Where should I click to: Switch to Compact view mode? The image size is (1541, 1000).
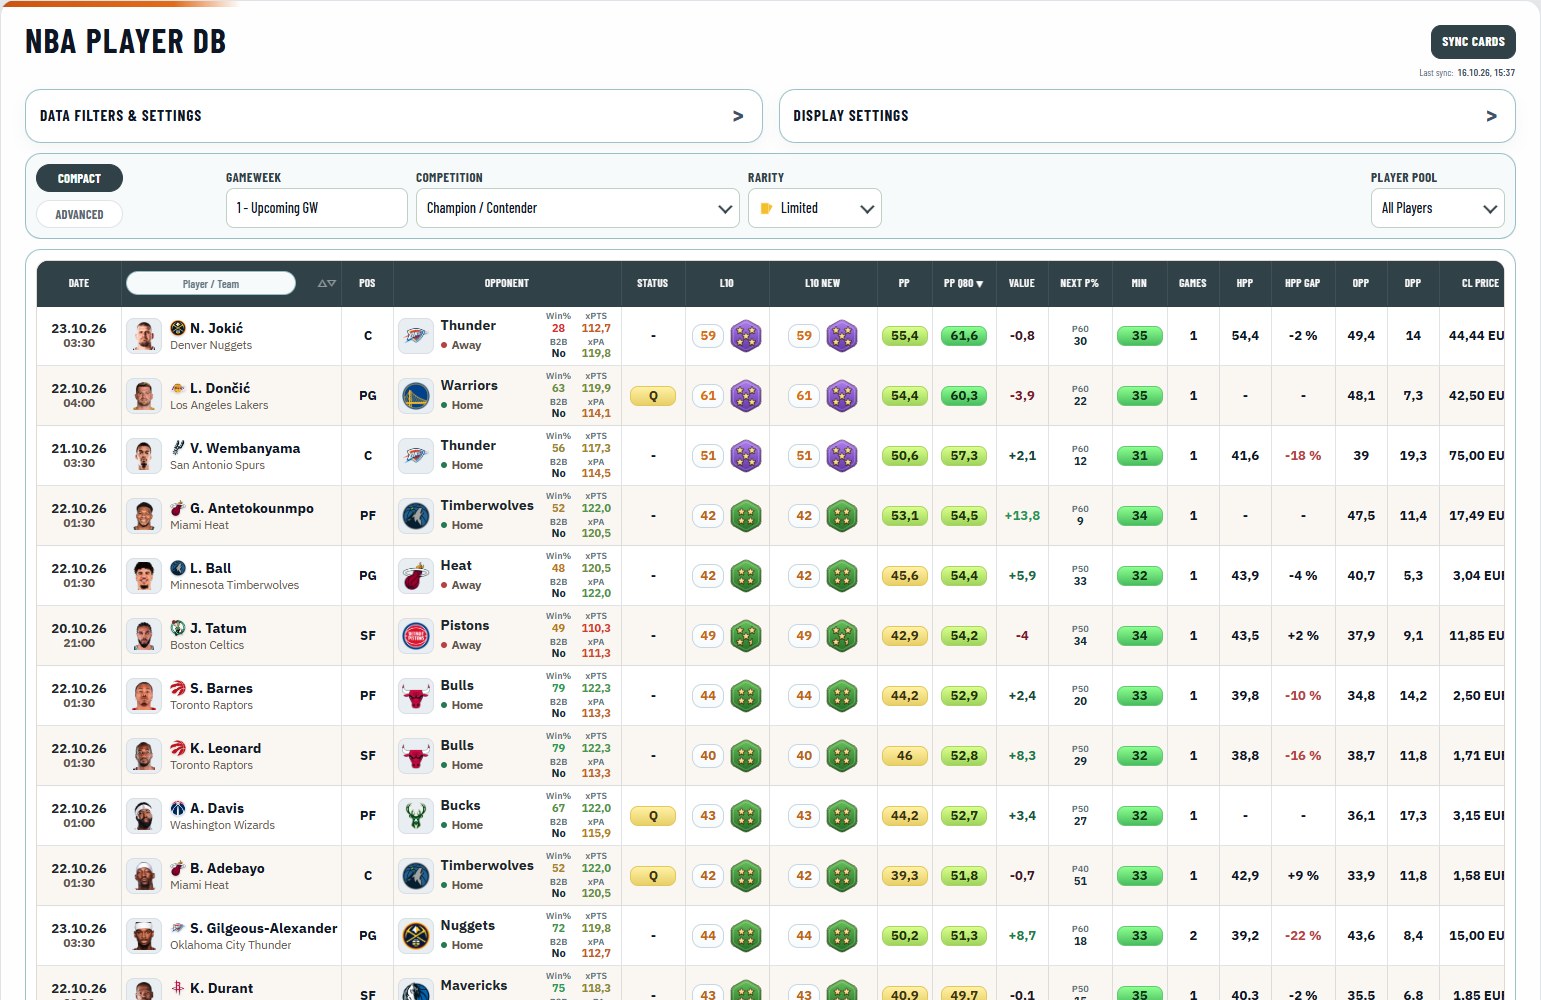(x=79, y=178)
